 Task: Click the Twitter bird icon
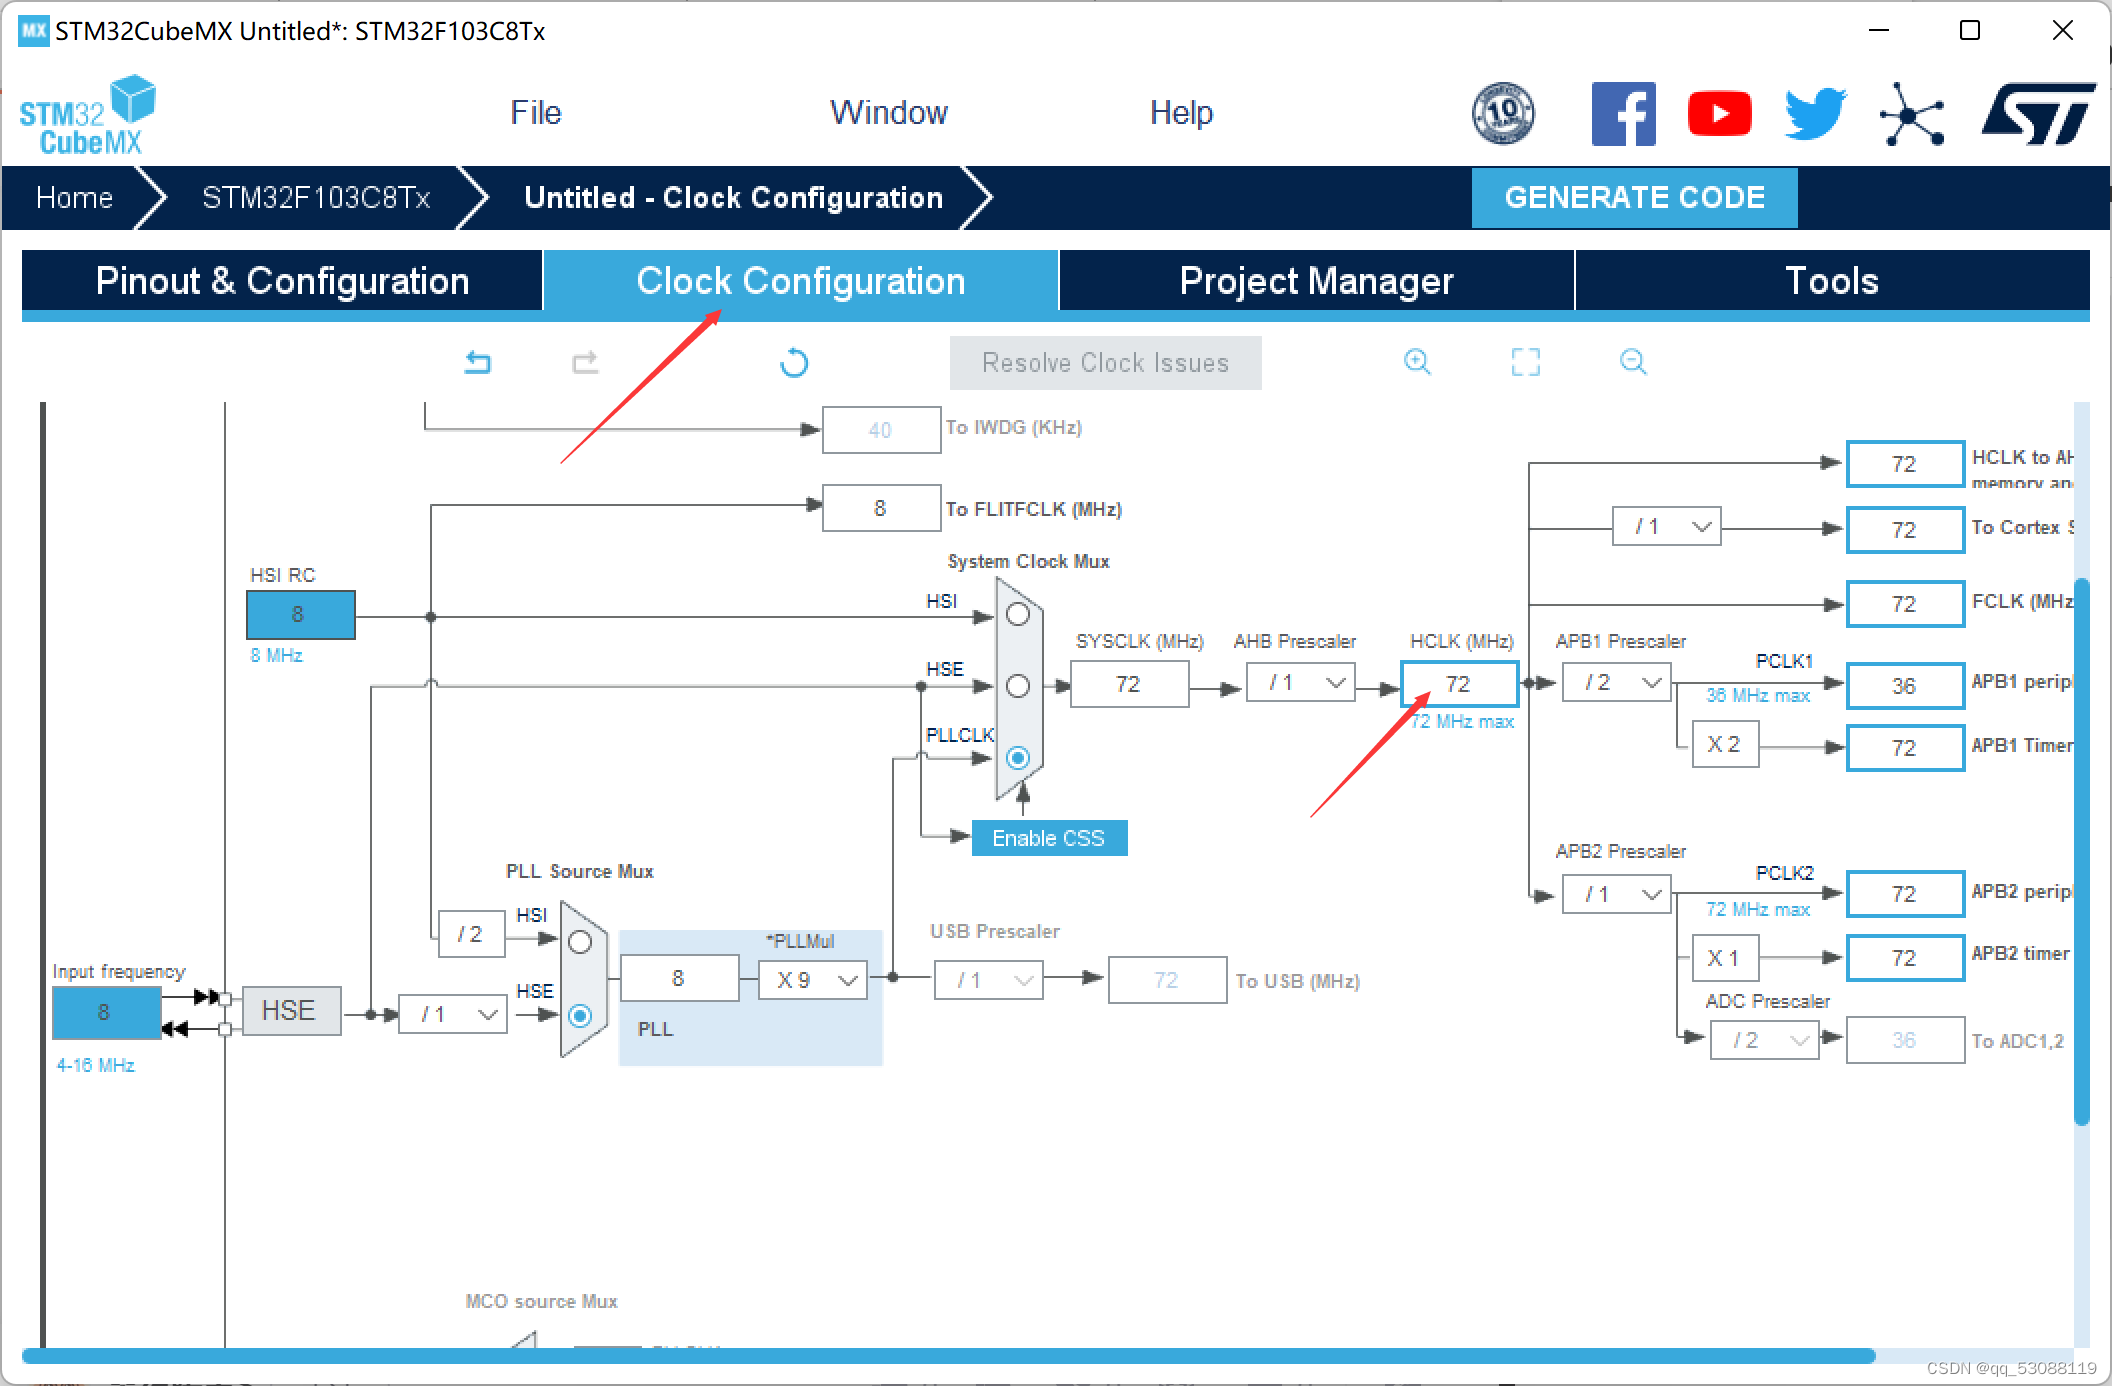coord(1815,114)
